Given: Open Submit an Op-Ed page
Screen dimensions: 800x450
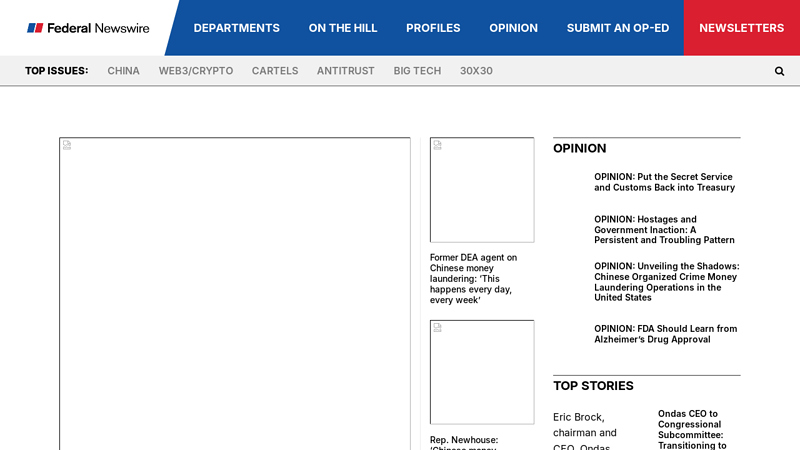Looking at the screenshot, I should pyautogui.click(x=618, y=28).
